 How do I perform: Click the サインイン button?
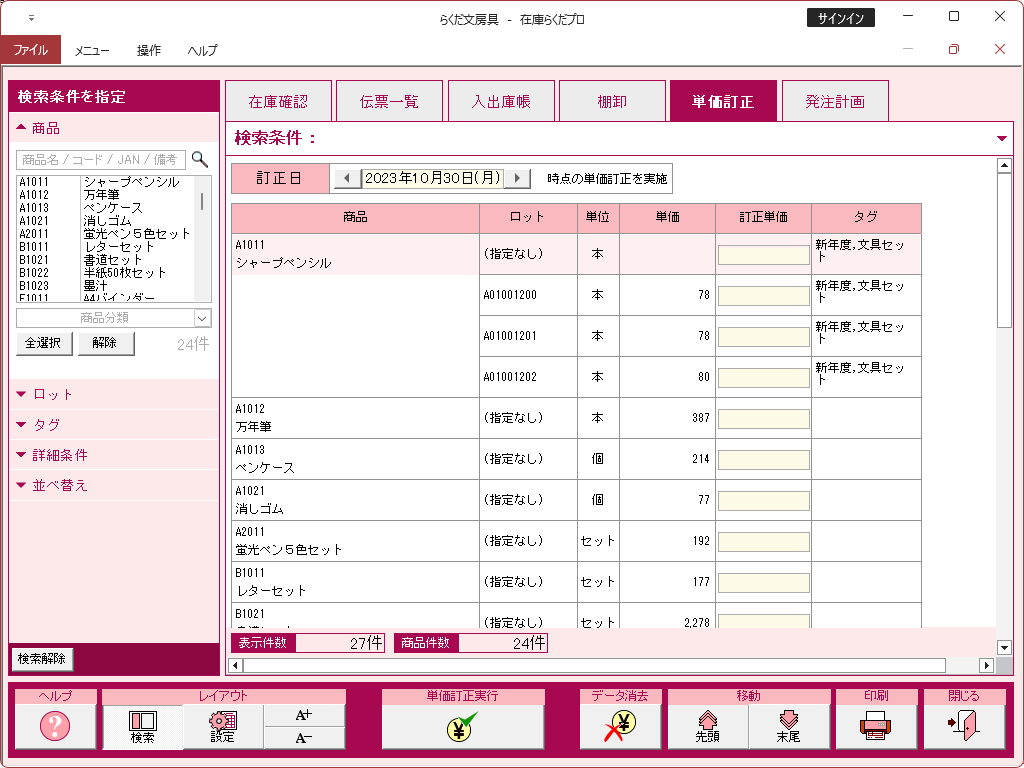[x=840, y=18]
